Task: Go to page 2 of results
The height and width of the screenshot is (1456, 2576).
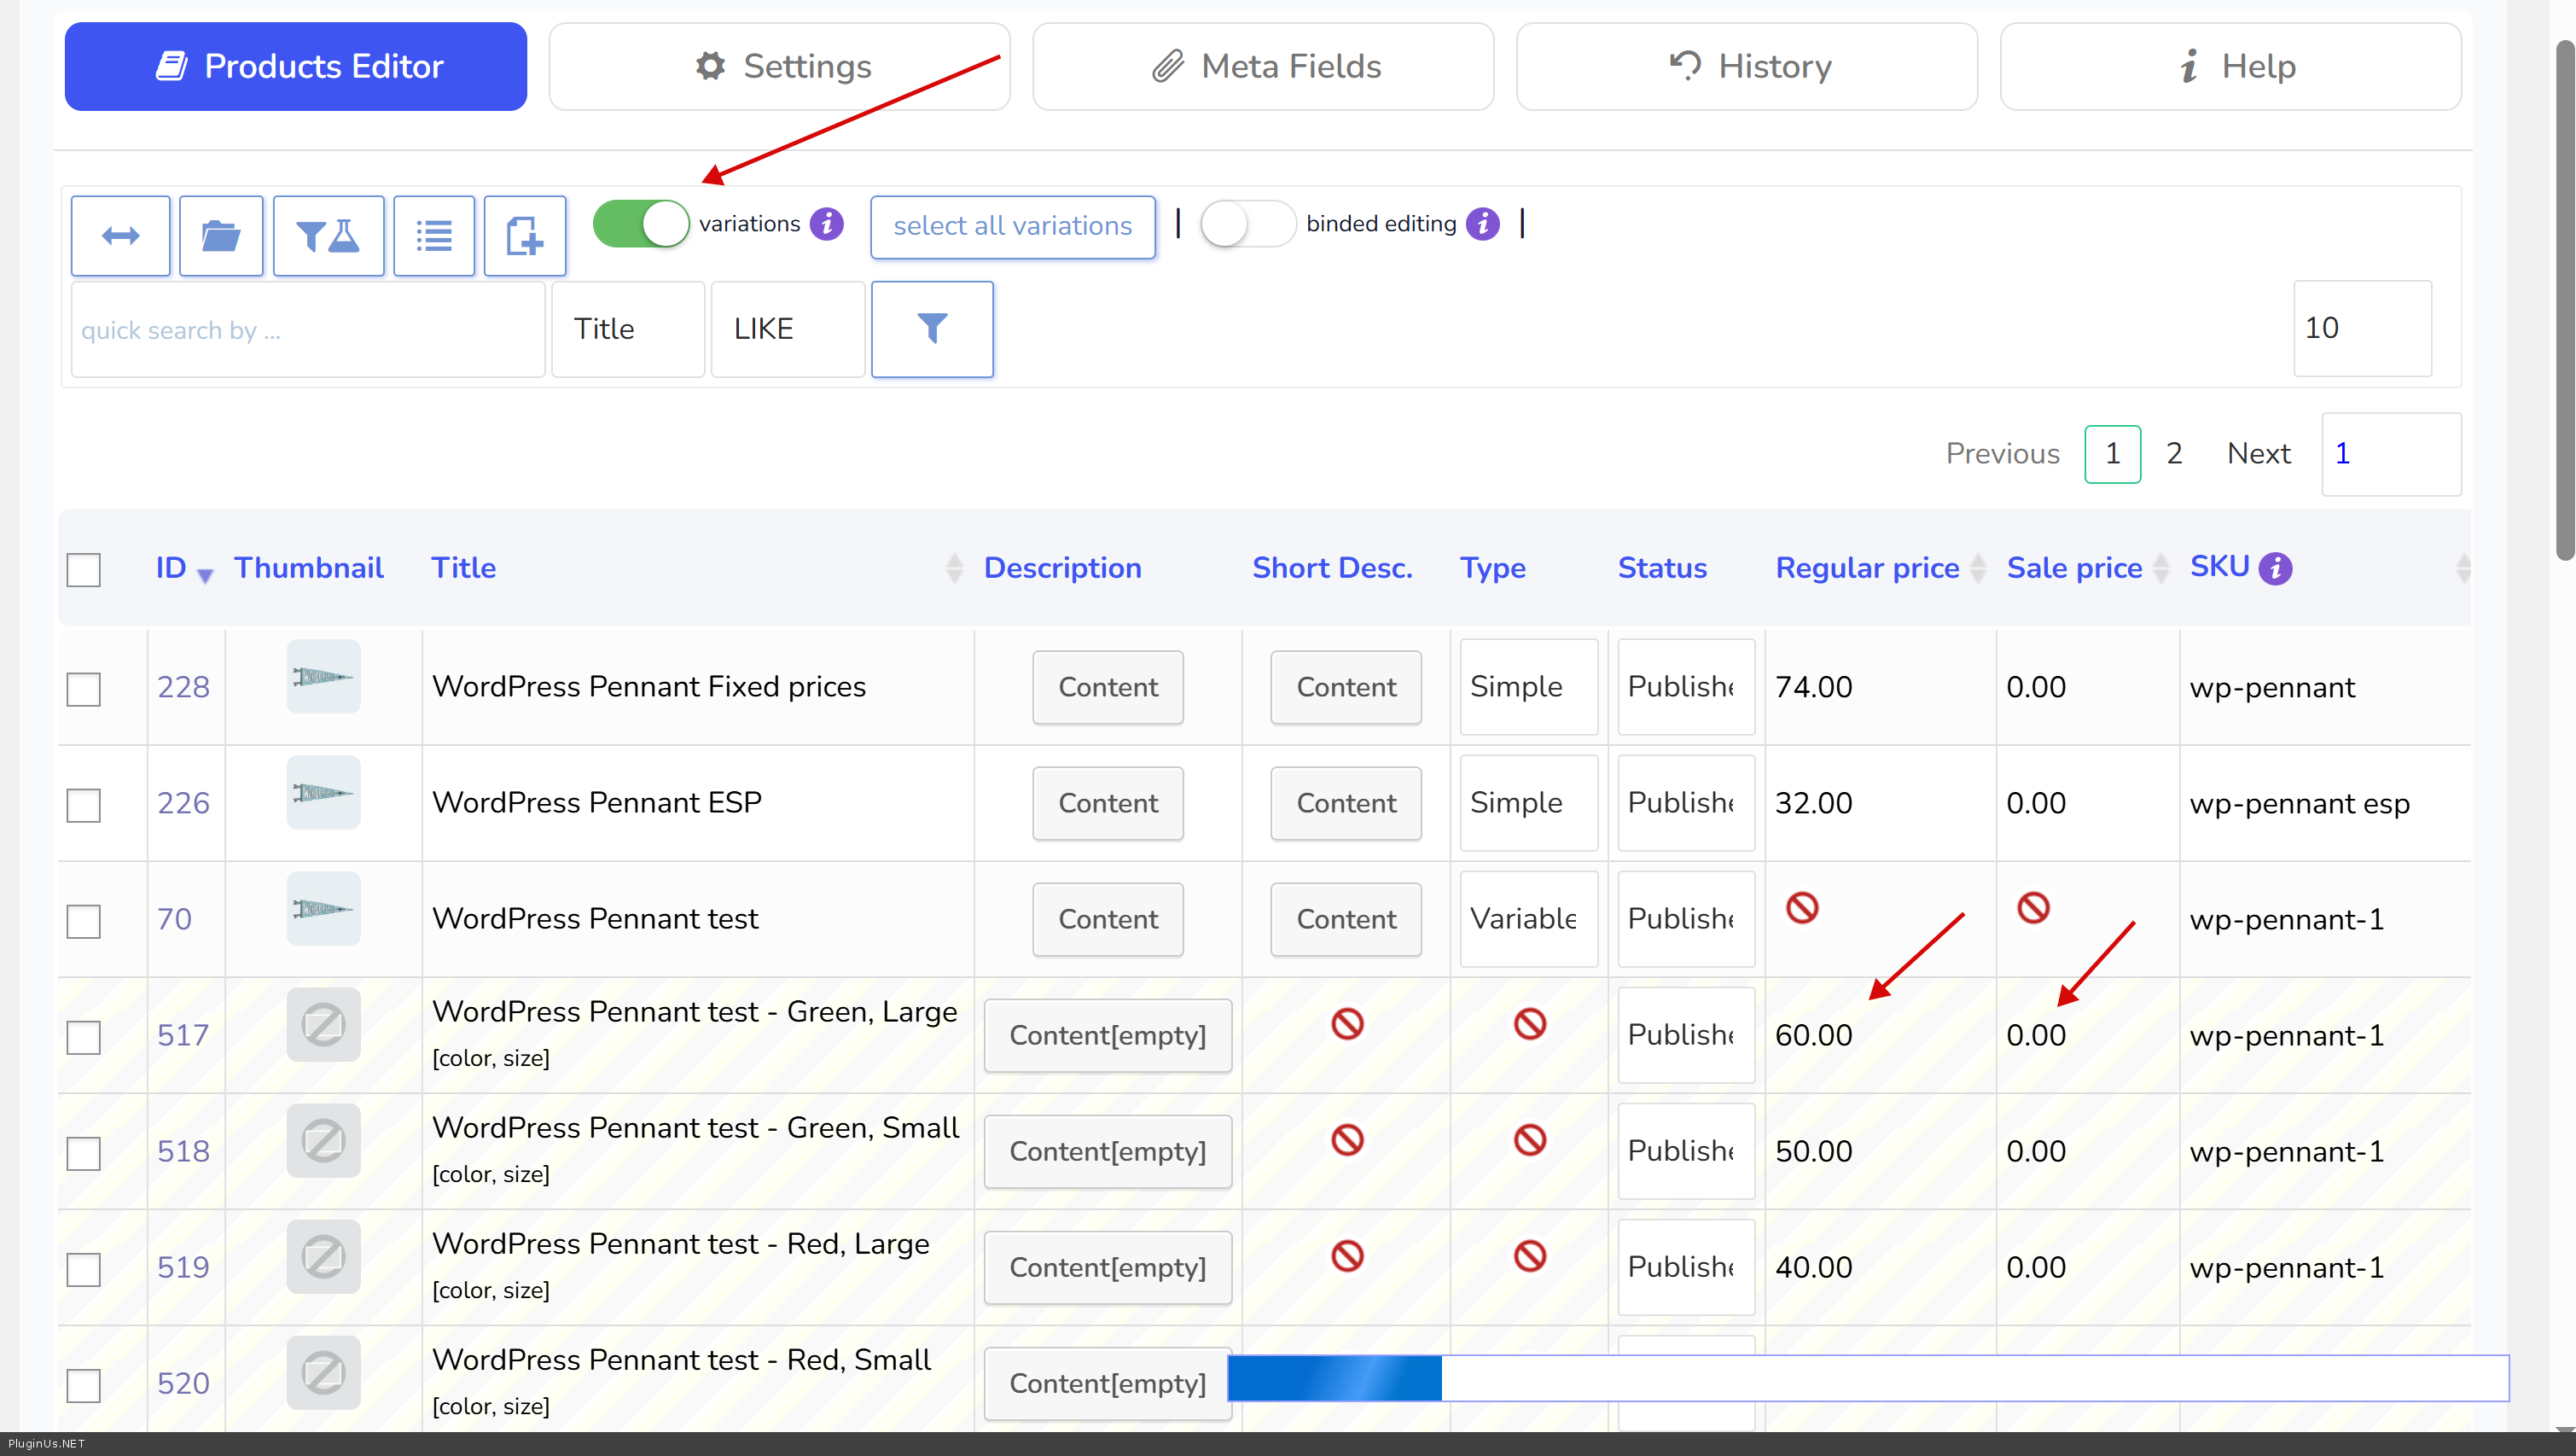Action: click(2174, 454)
